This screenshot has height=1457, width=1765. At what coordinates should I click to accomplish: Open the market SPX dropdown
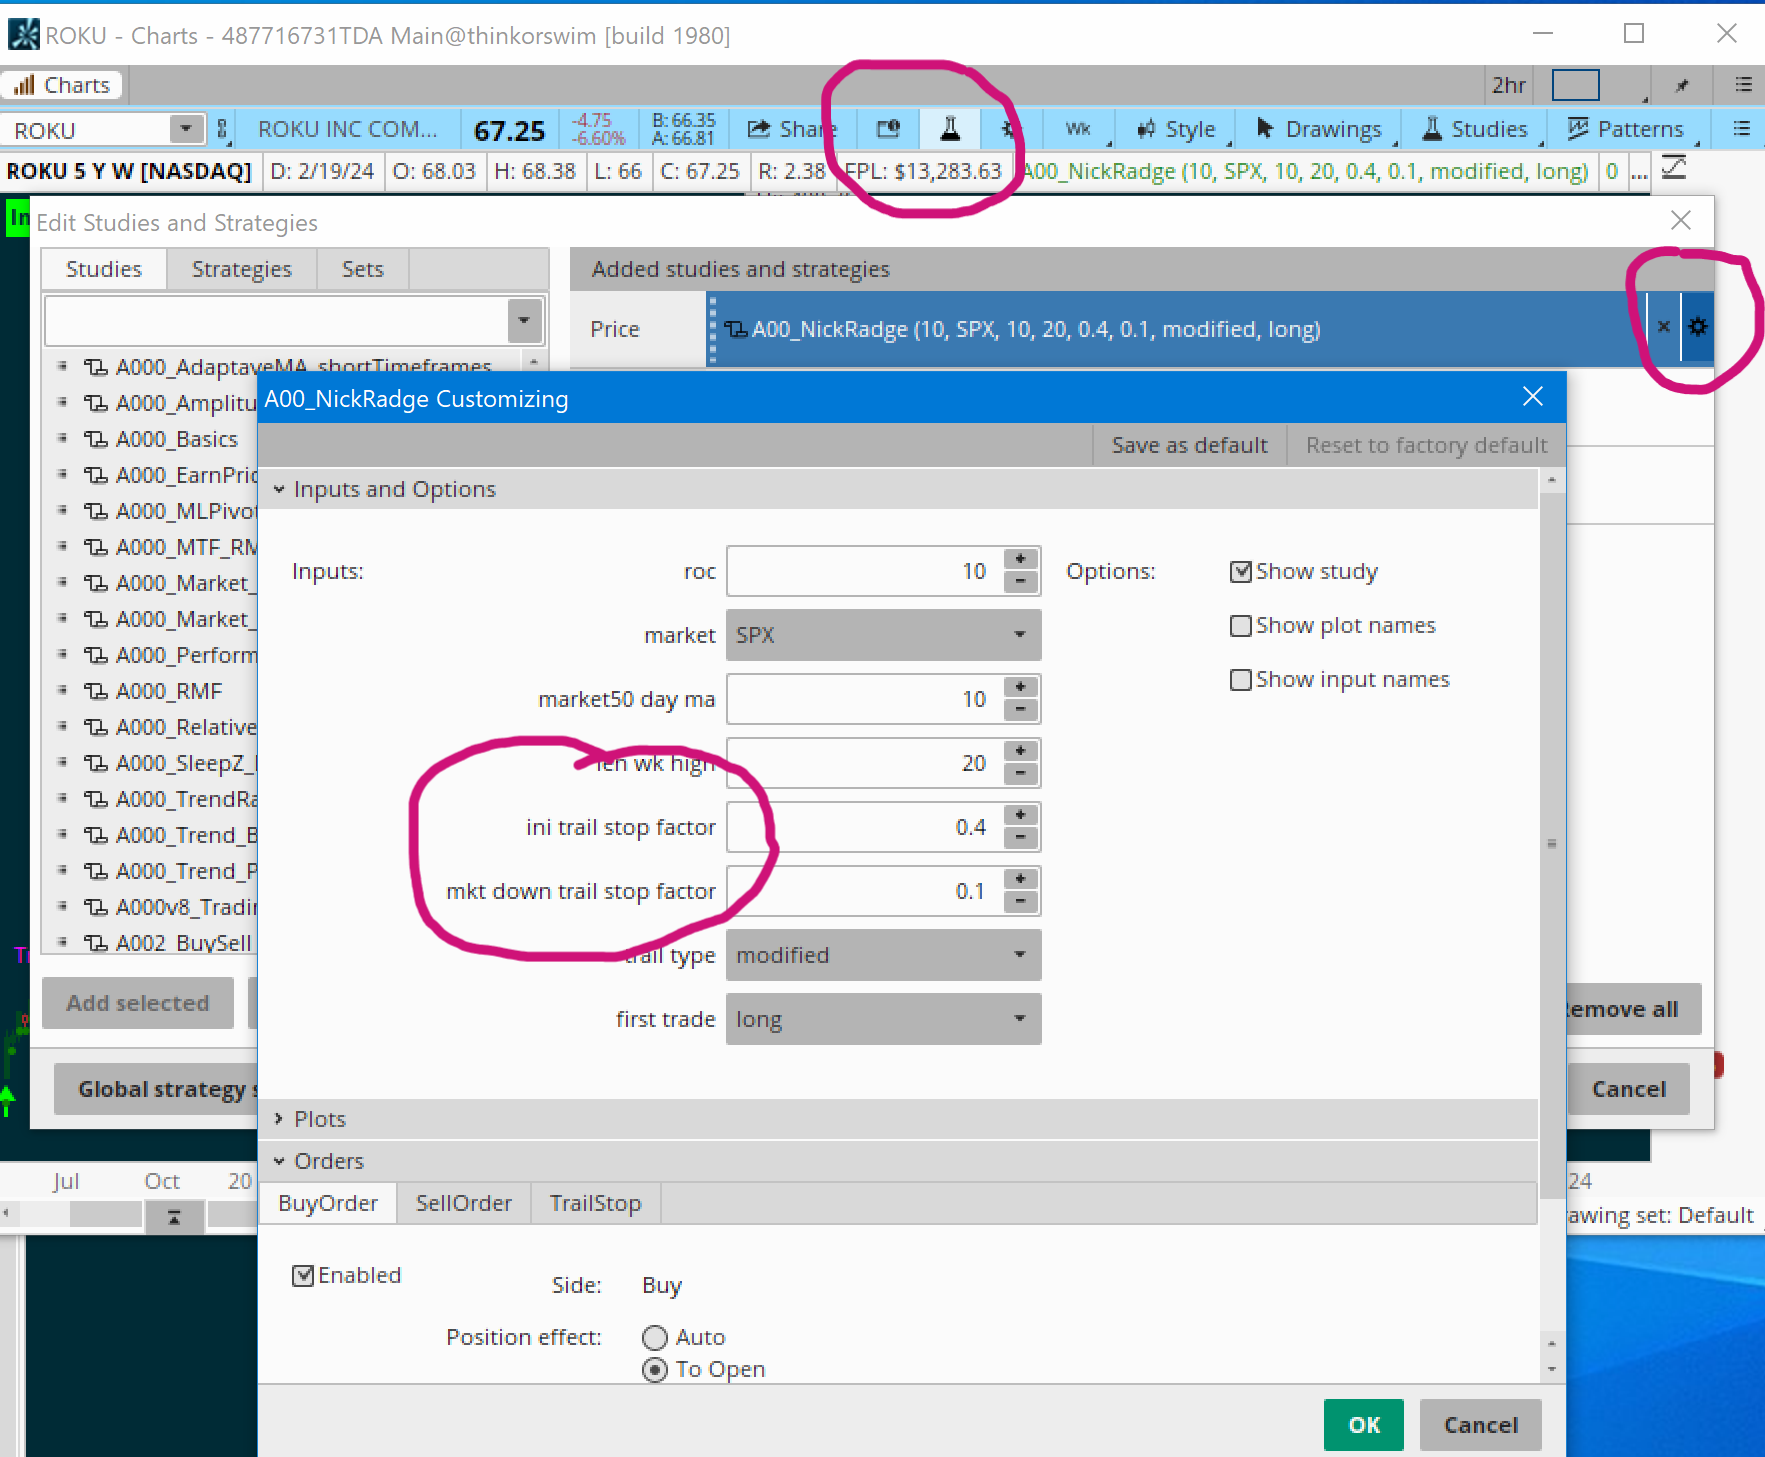pyautogui.click(x=883, y=635)
